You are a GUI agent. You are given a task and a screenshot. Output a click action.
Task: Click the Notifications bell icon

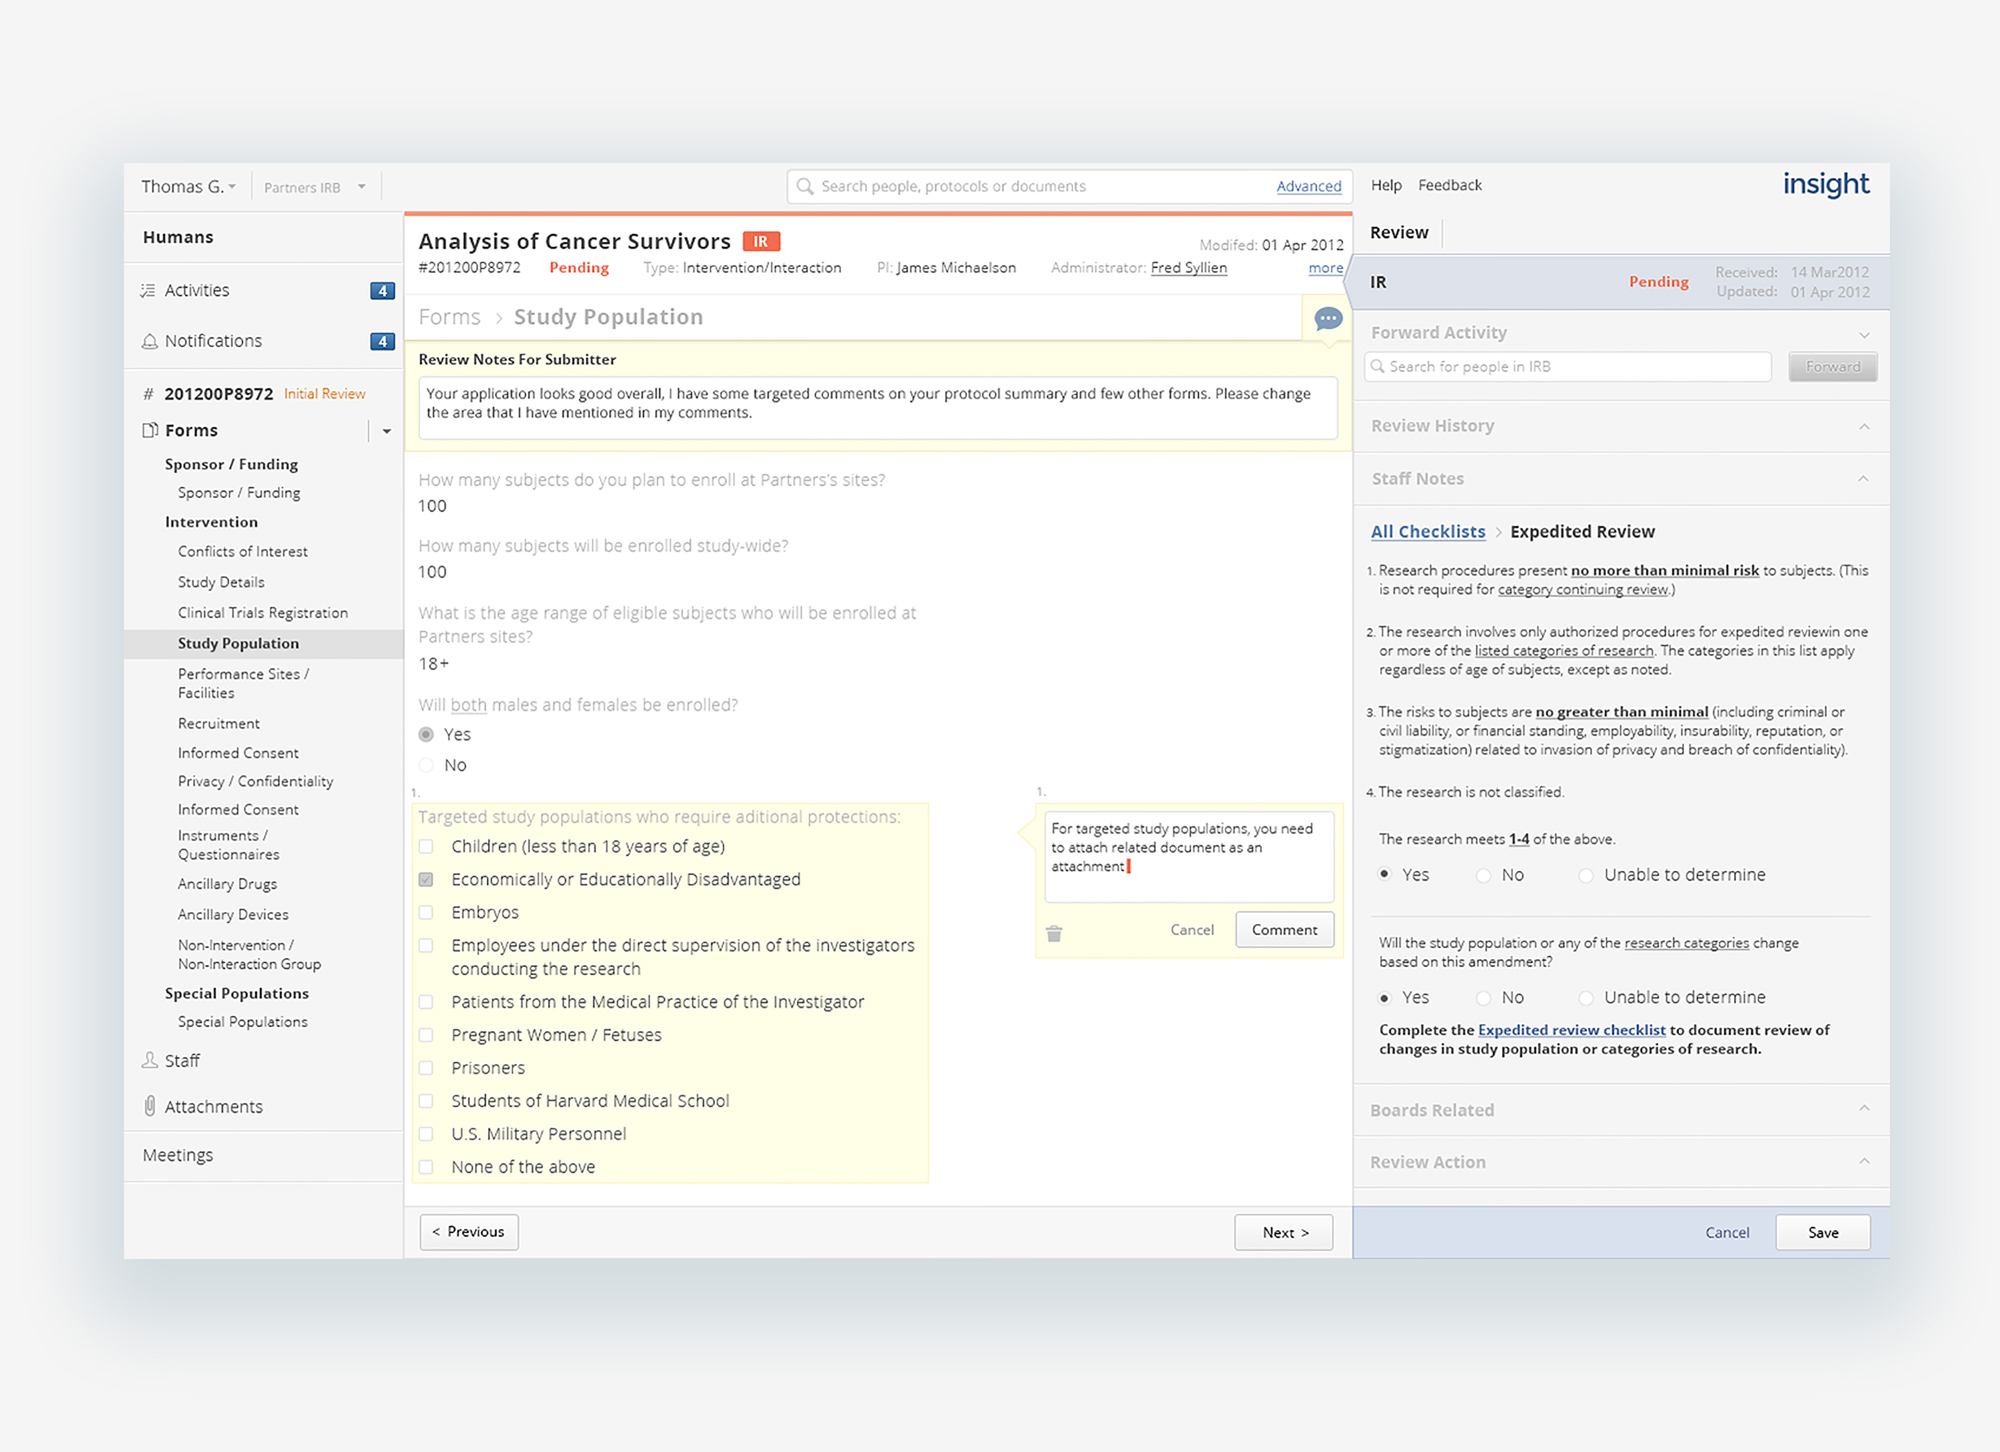[149, 341]
